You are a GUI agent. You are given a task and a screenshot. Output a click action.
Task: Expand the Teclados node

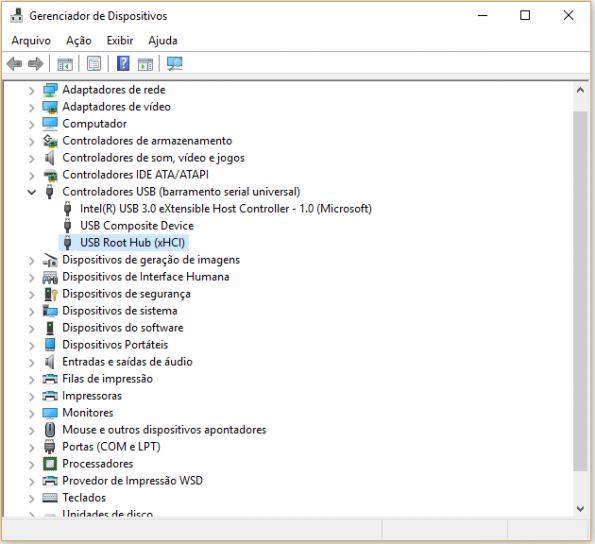[x=31, y=498]
